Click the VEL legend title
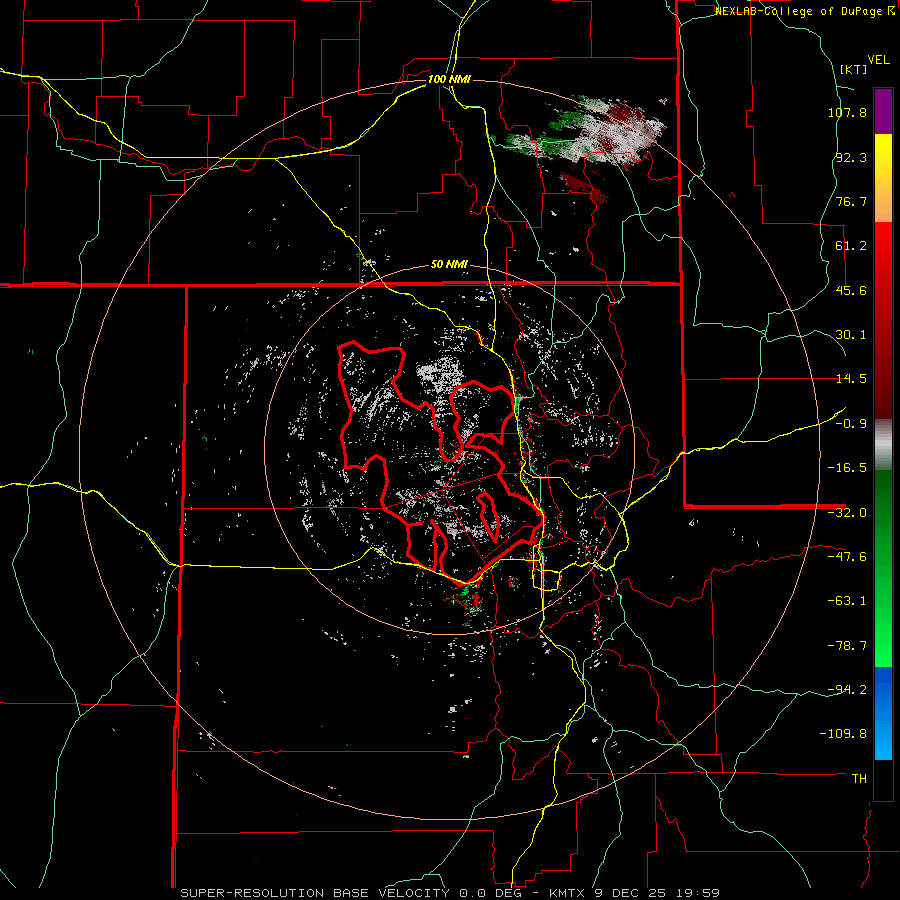Screen dimensions: 900x900 click(878, 60)
